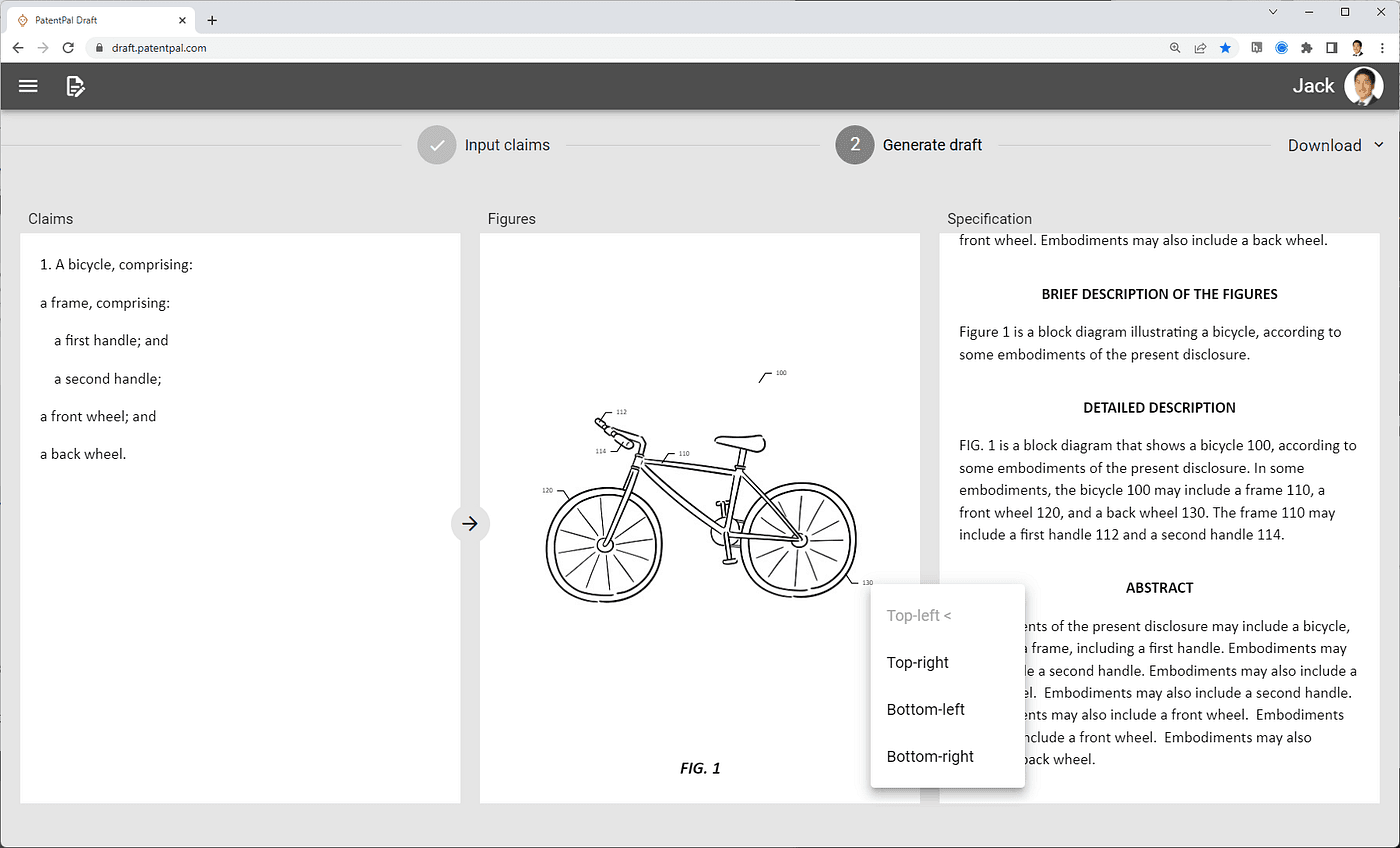Choose Top-left in the popup menu
Screen dimensions: 1400x848
coord(947,615)
